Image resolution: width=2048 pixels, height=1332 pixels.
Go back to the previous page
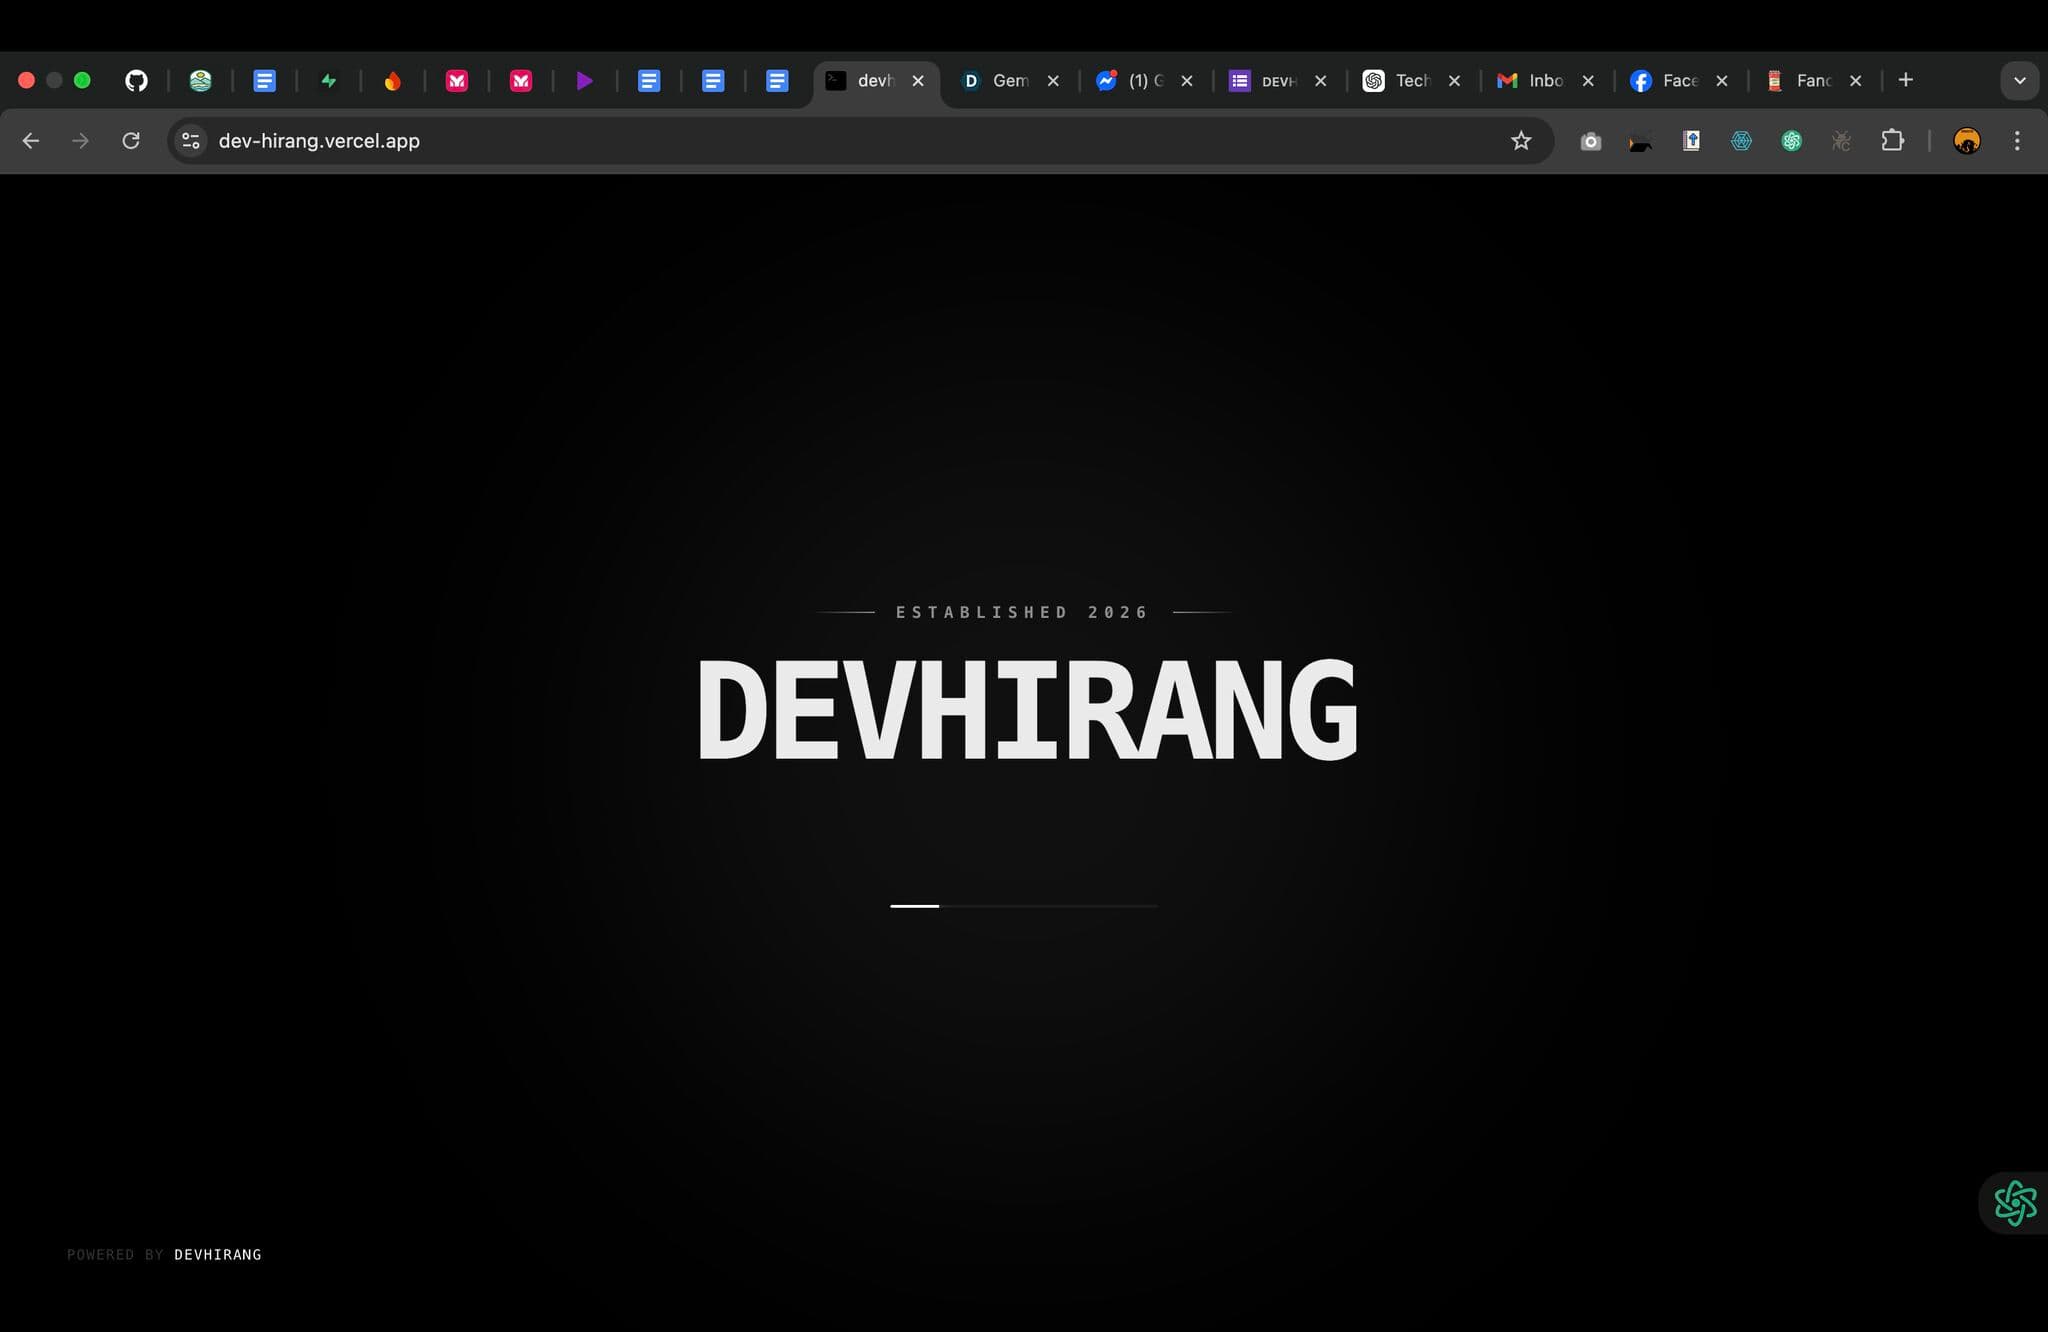[31, 141]
